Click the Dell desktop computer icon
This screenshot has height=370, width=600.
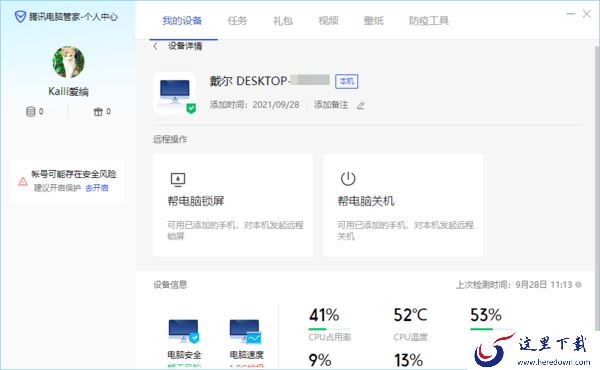click(x=175, y=93)
